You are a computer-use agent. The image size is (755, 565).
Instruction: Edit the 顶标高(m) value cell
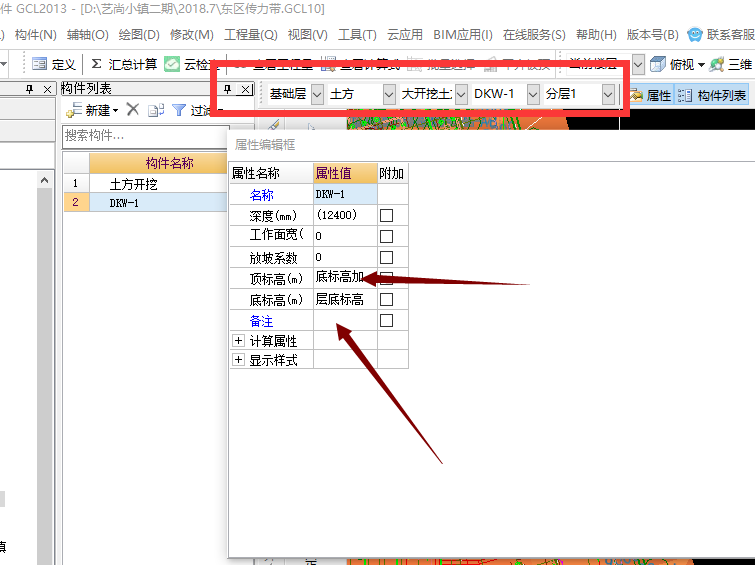click(345, 278)
